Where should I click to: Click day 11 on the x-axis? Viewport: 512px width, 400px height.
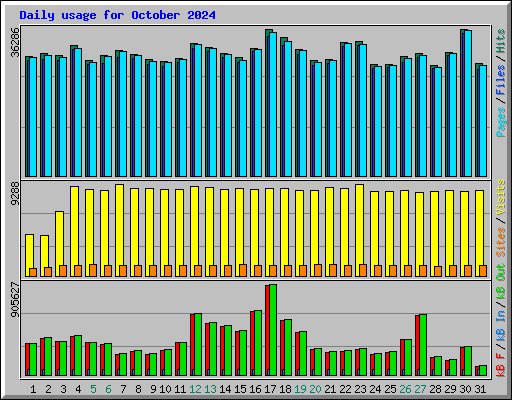180,389
